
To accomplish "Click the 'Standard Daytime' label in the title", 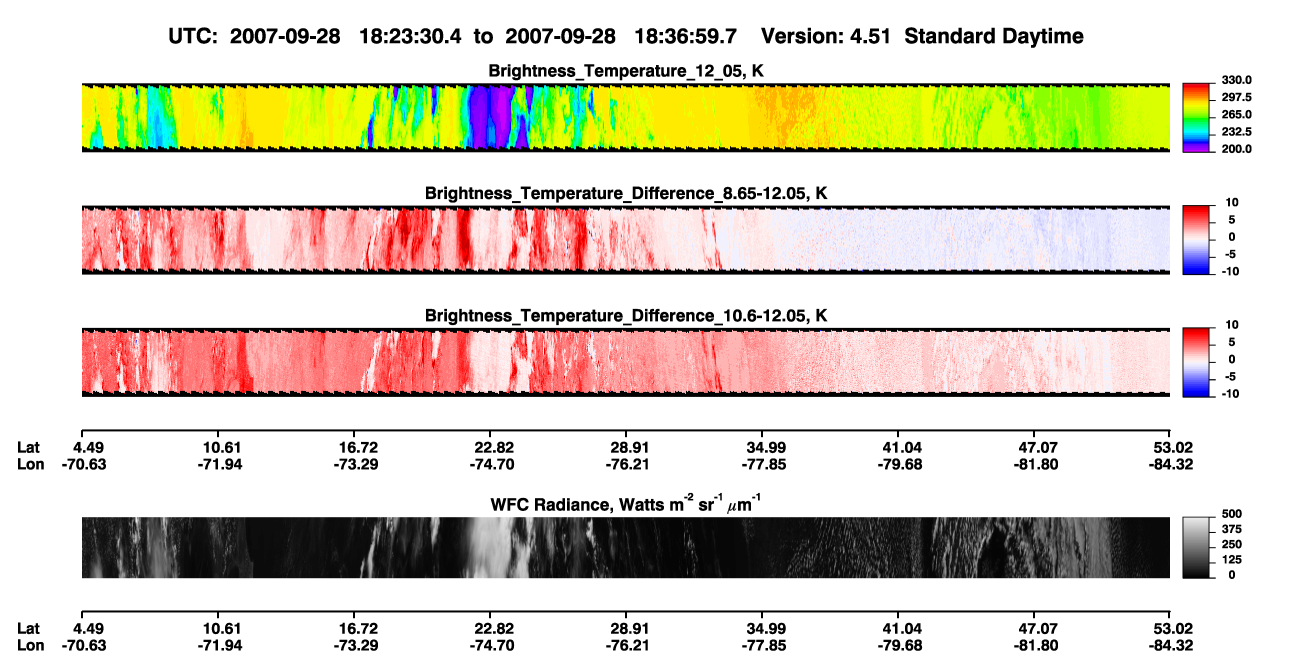I will [992, 37].
